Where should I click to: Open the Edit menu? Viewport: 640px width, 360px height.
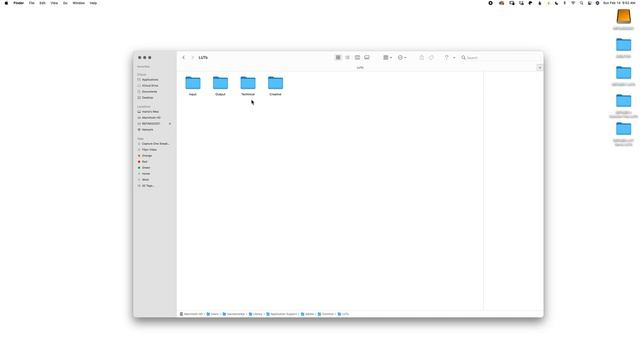point(42,3)
